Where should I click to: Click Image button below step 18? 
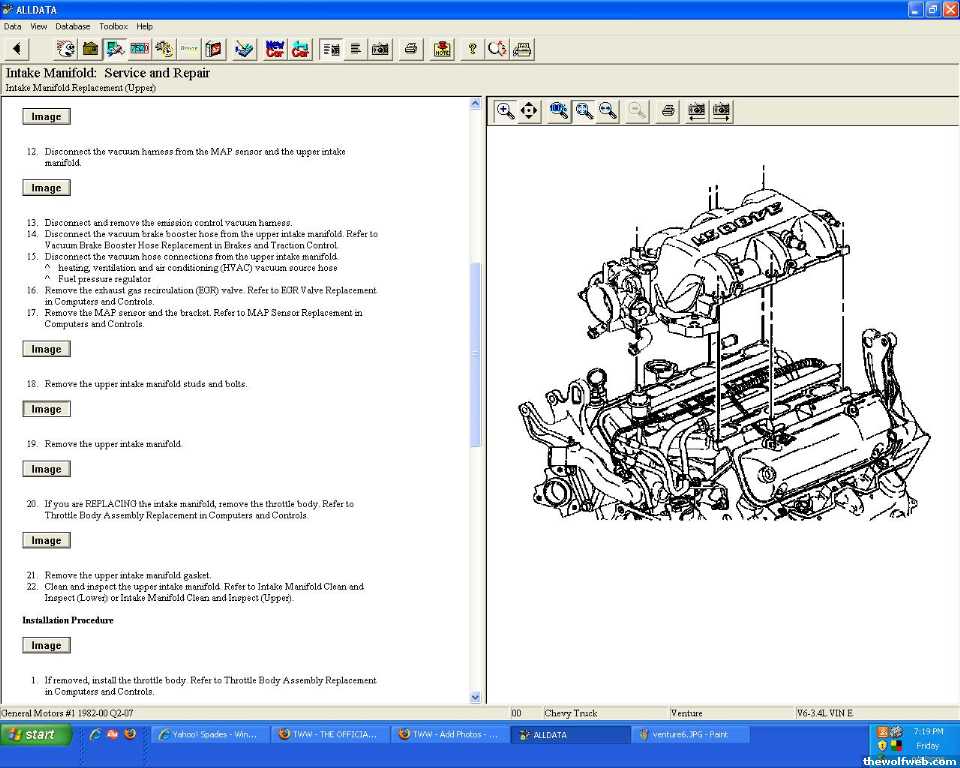pyautogui.click(x=46, y=409)
